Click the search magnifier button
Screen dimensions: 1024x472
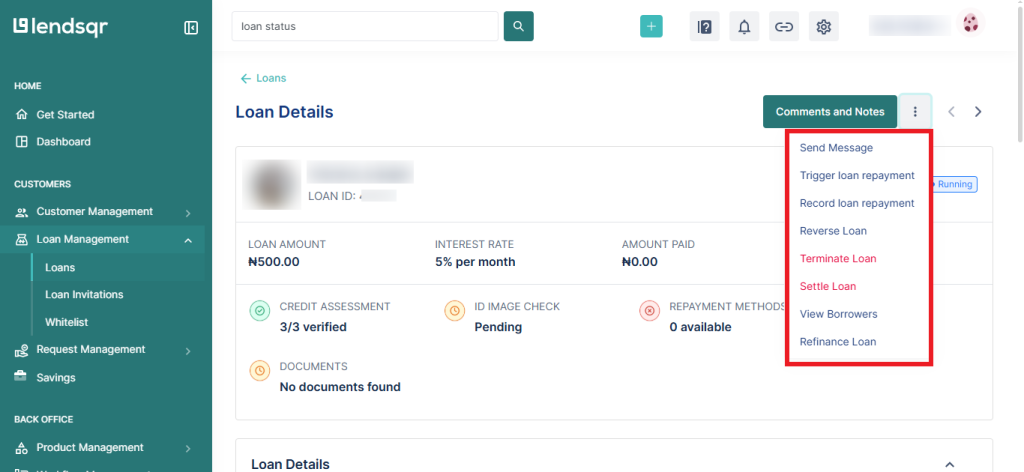tap(518, 26)
